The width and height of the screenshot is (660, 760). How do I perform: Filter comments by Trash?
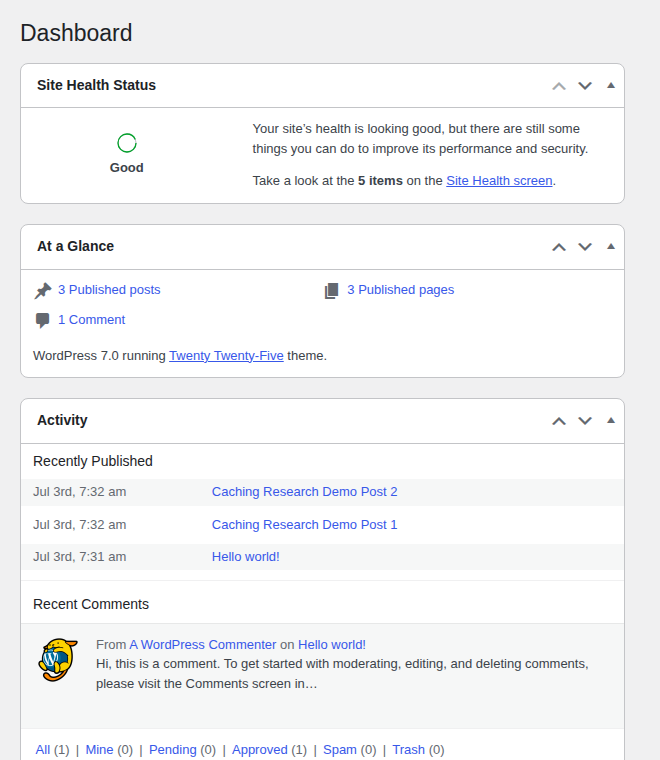[x=409, y=750]
